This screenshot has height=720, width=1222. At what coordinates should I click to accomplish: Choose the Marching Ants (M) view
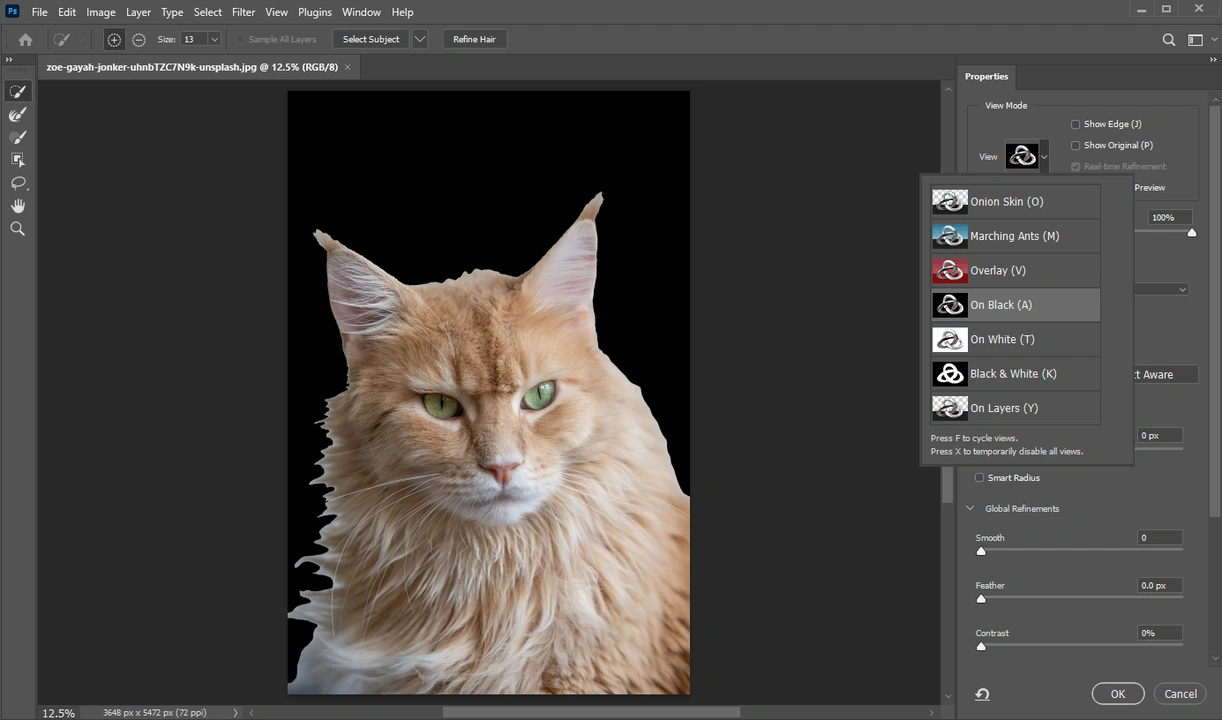click(1015, 236)
